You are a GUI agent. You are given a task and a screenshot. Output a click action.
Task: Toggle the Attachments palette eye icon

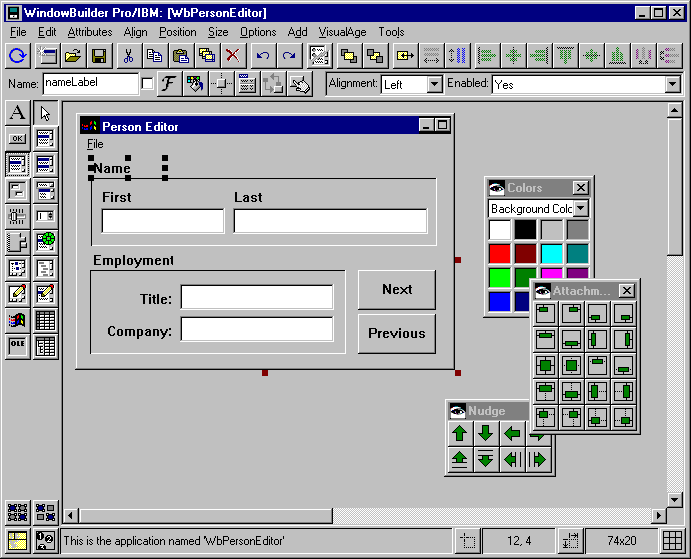(542, 291)
